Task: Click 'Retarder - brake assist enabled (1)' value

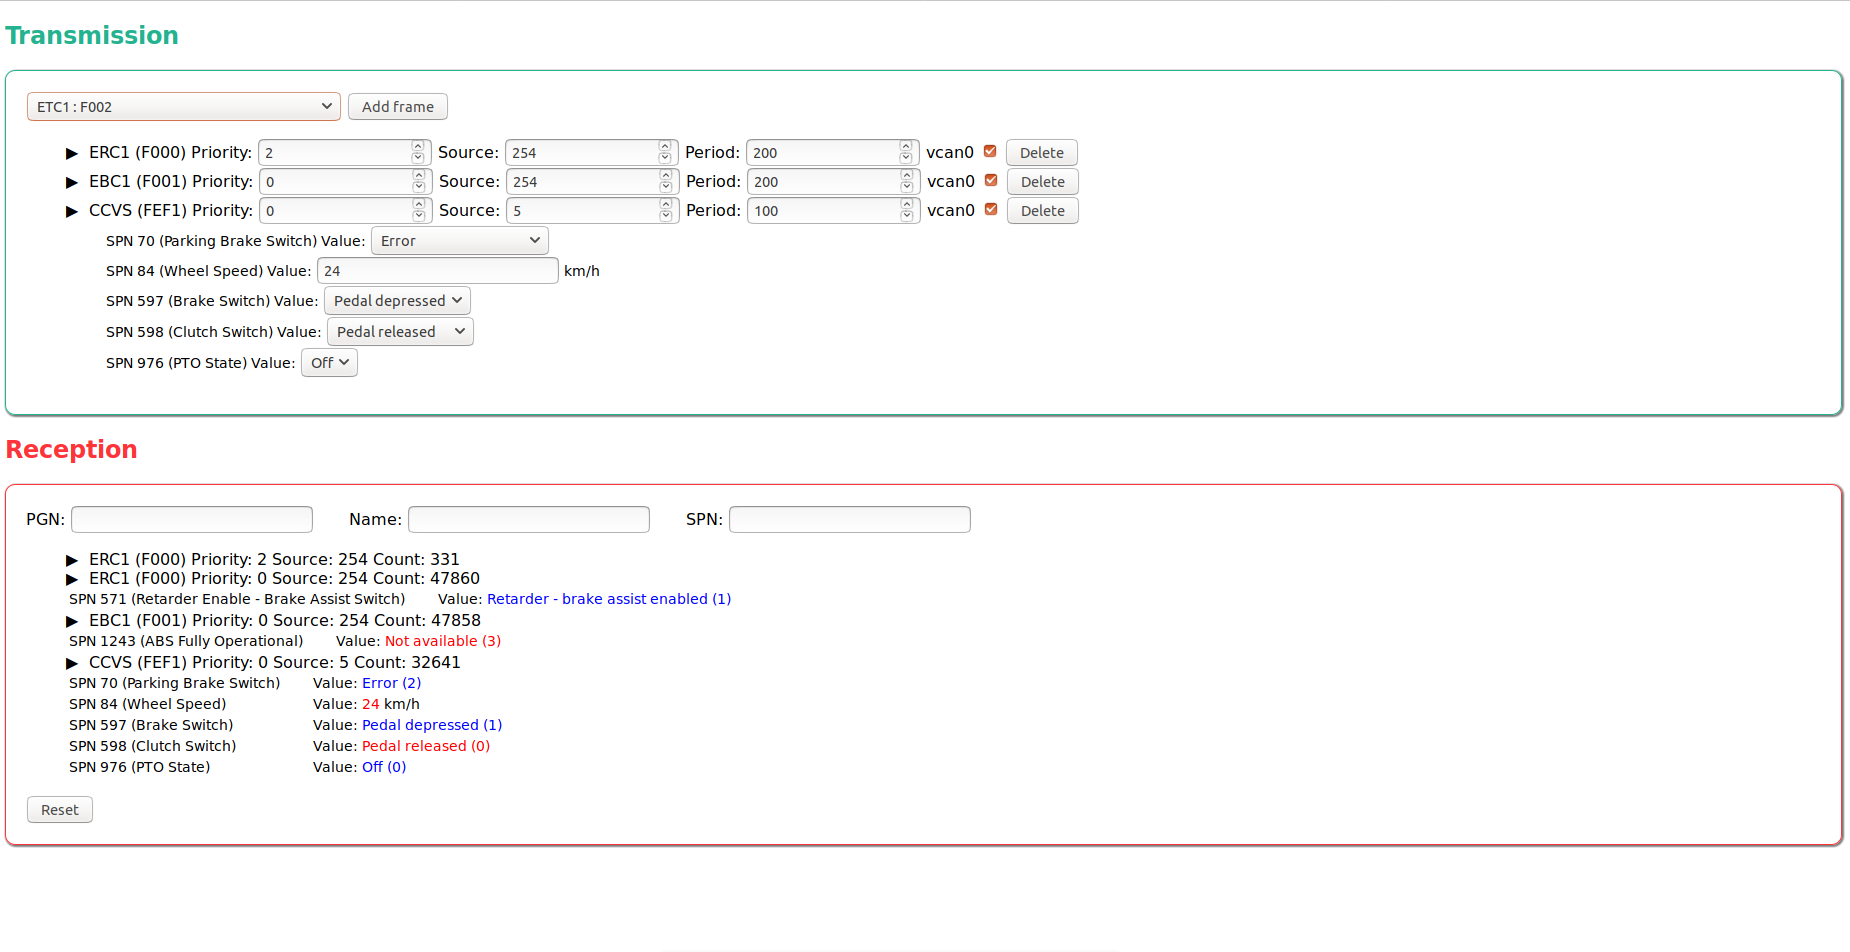Action: coord(609,599)
